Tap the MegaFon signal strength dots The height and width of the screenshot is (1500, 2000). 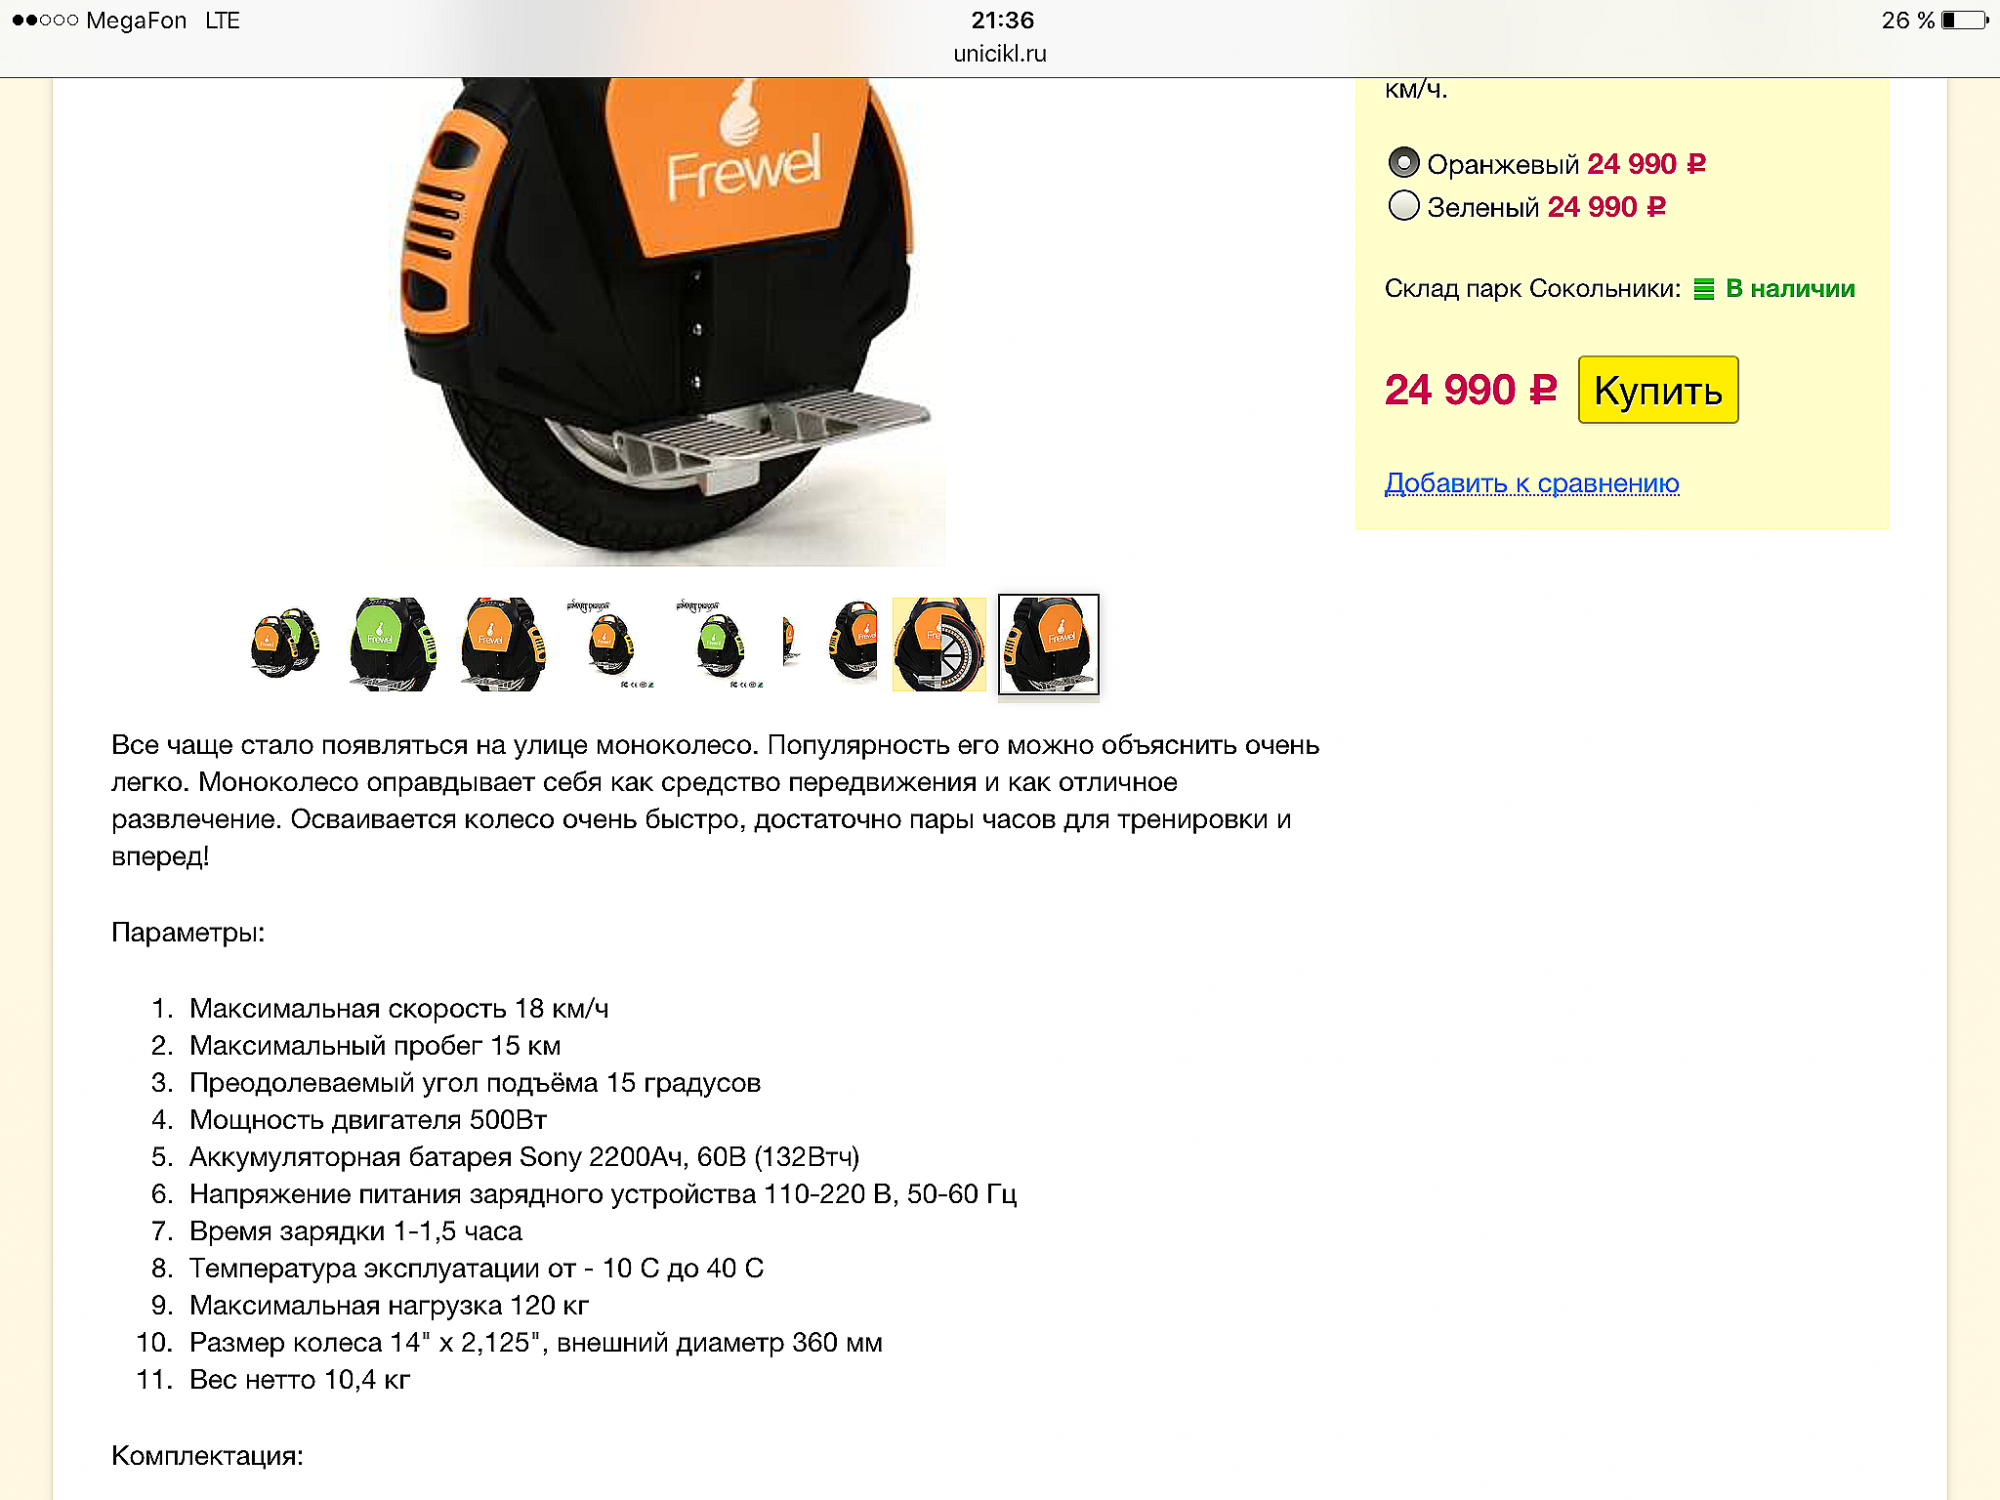(x=45, y=20)
